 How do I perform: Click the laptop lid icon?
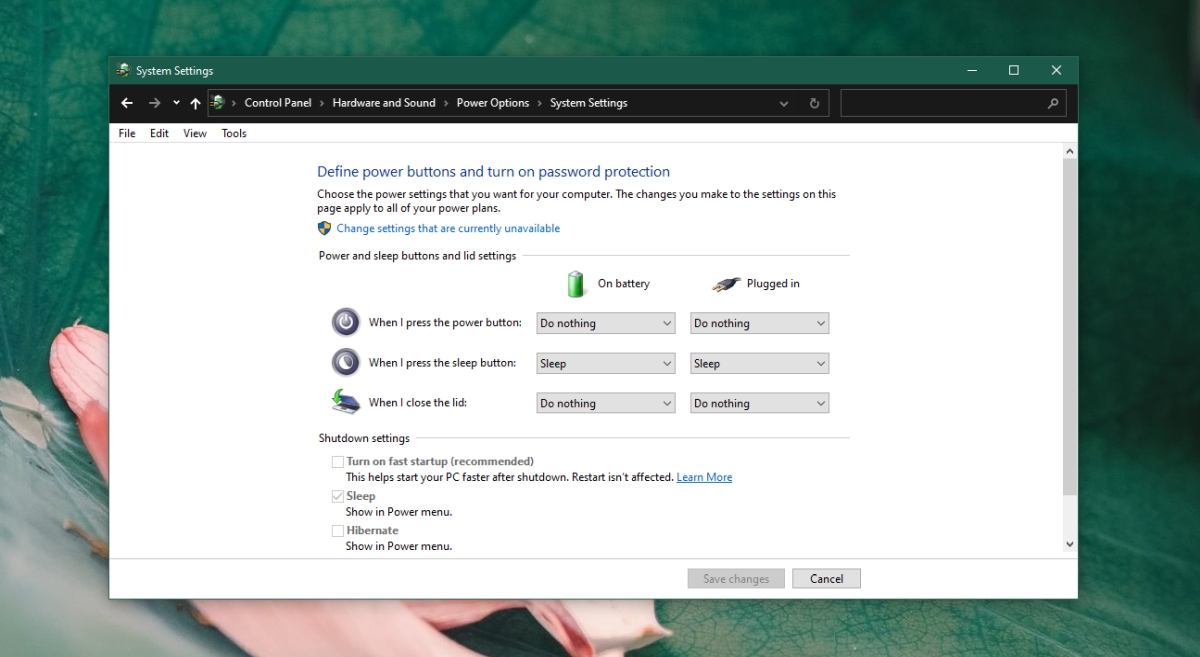[345, 401]
